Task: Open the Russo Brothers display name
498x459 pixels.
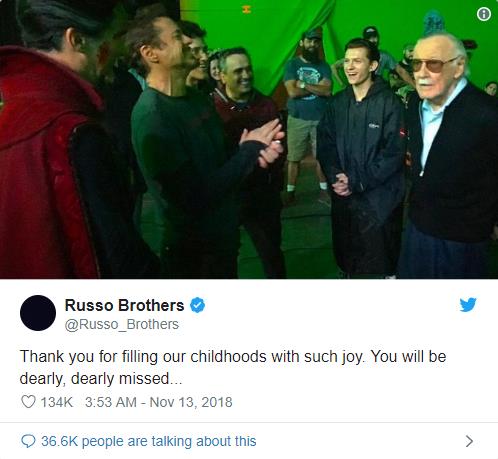Action: tap(124, 305)
